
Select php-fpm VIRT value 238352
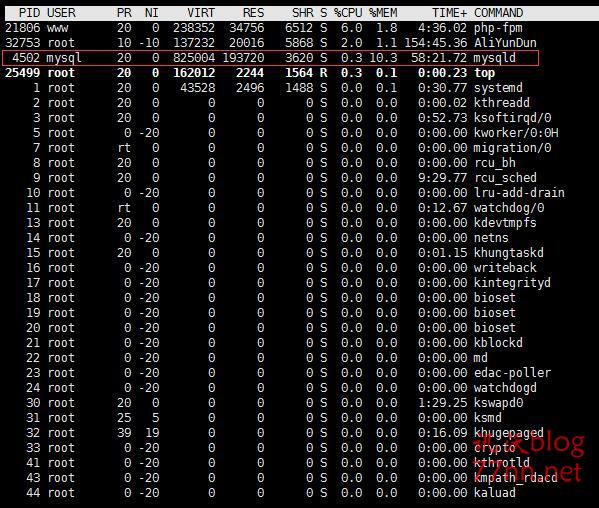(194, 28)
